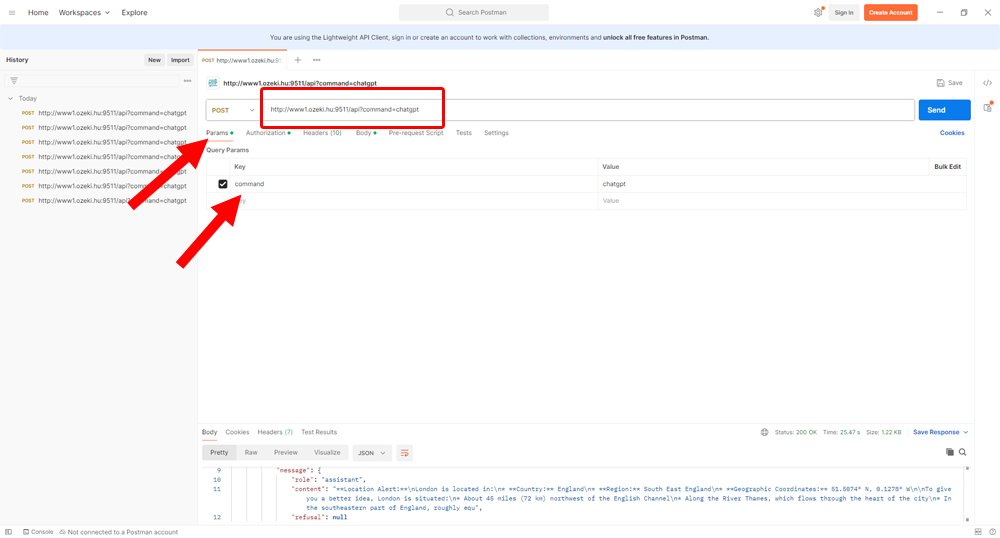Open the POST method dropdown

pos(233,110)
